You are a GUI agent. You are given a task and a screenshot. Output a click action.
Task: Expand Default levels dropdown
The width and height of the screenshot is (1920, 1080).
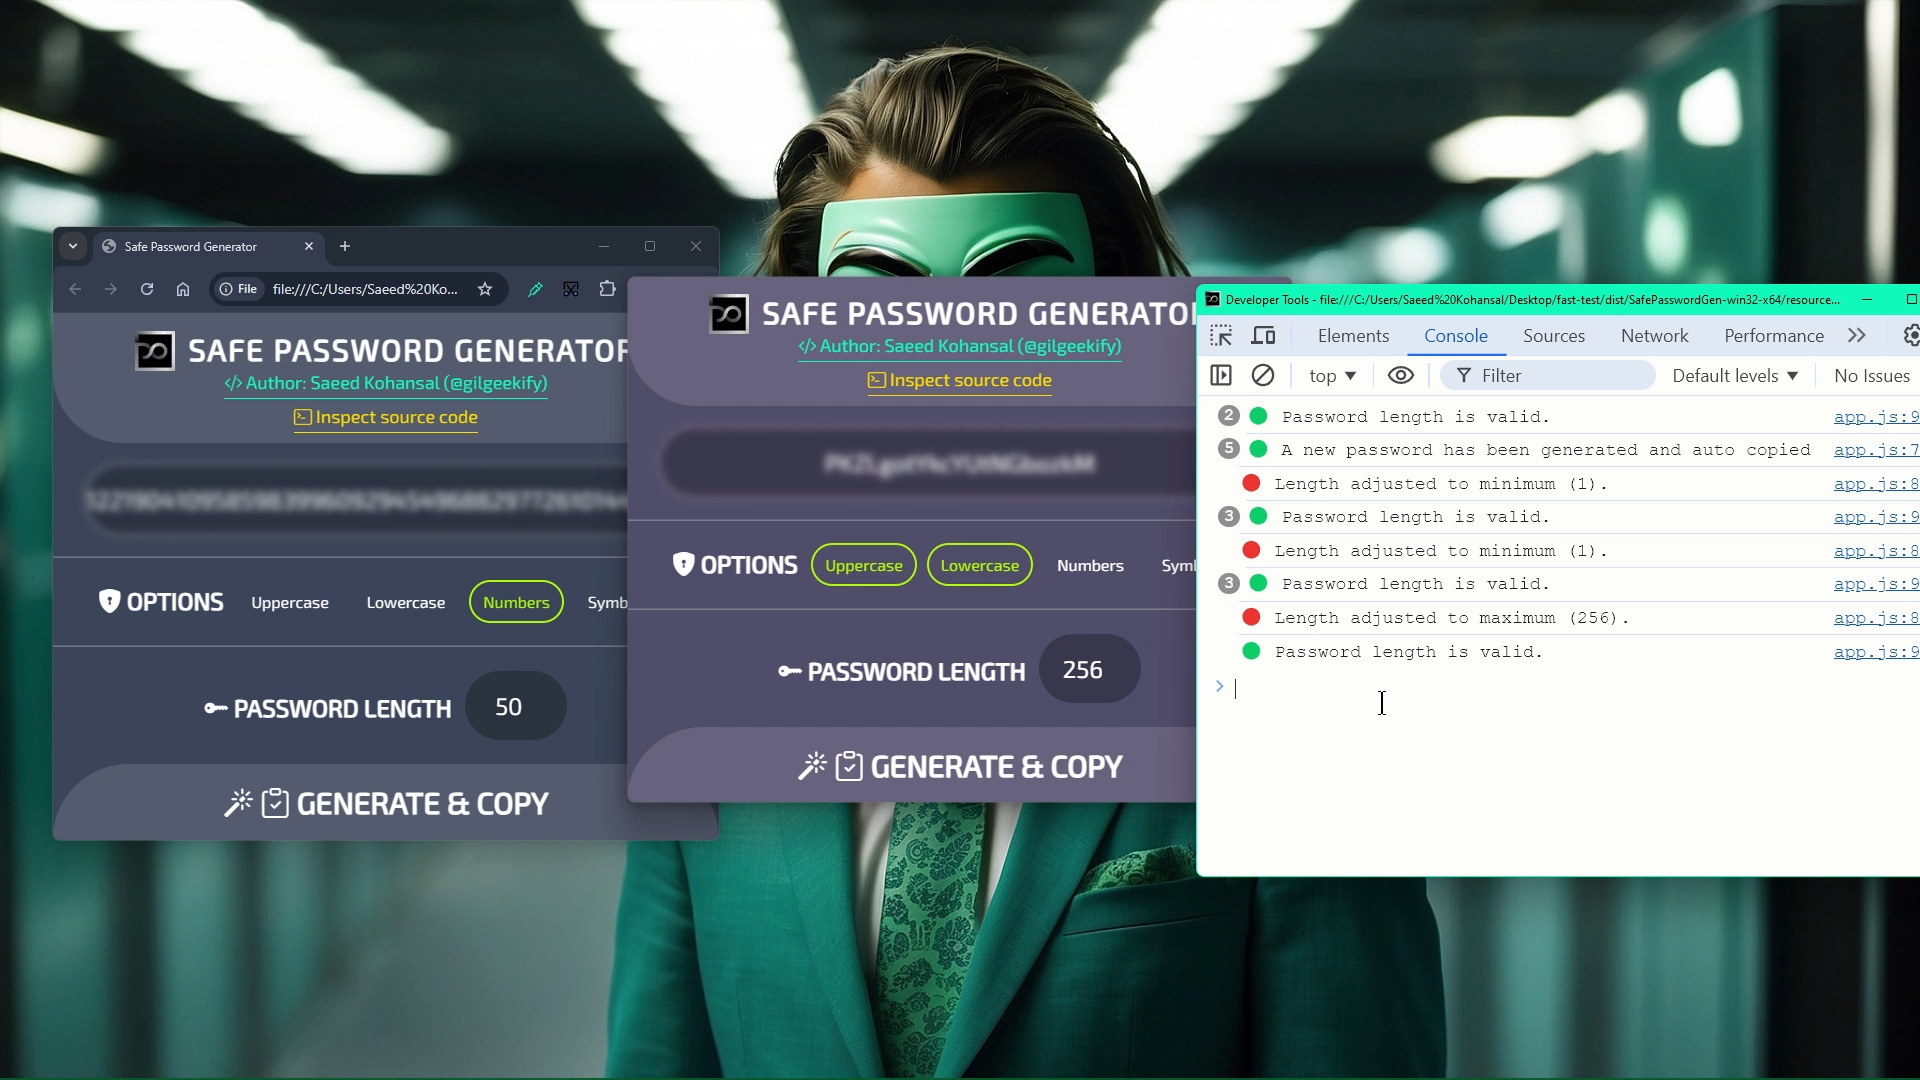pos(1735,376)
